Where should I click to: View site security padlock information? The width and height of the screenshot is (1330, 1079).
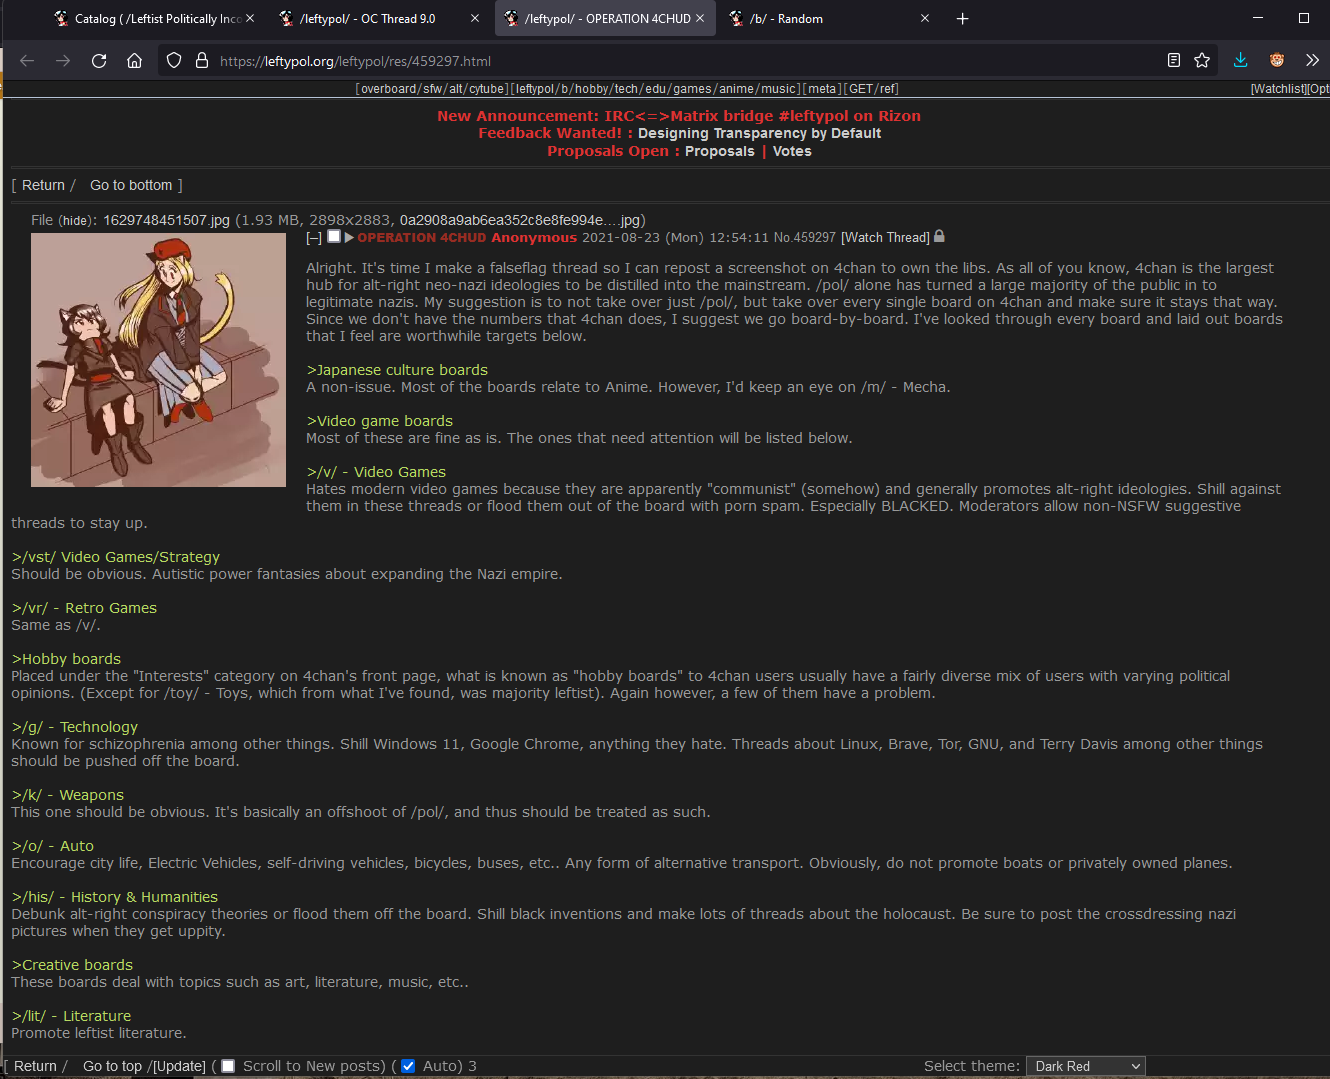[202, 61]
